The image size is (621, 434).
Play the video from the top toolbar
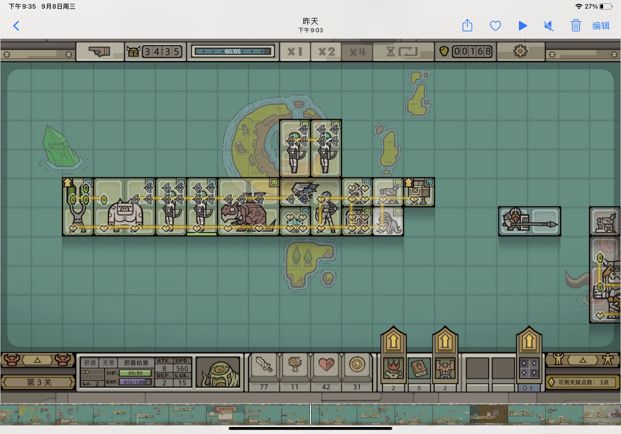coord(522,26)
